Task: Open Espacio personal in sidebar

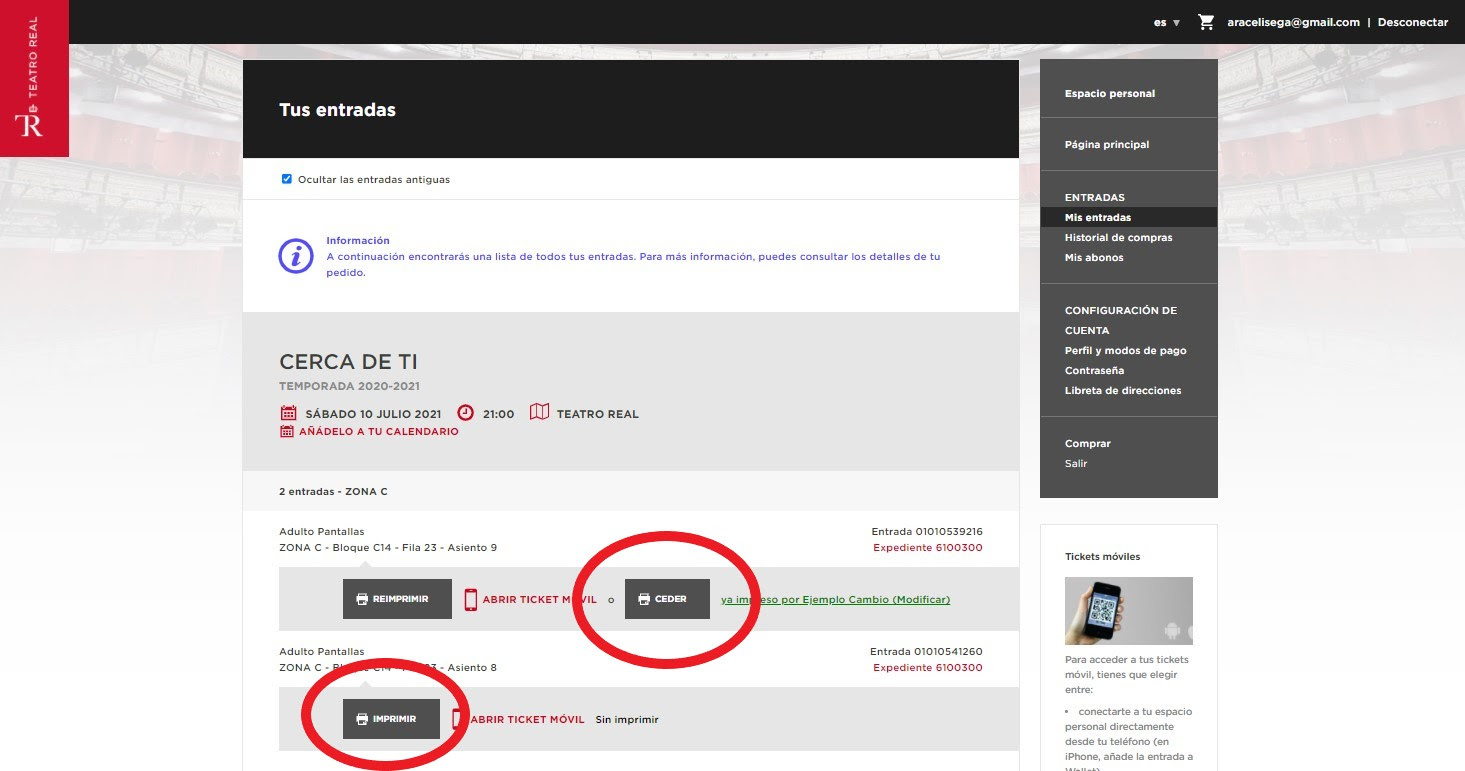Action: point(1110,93)
